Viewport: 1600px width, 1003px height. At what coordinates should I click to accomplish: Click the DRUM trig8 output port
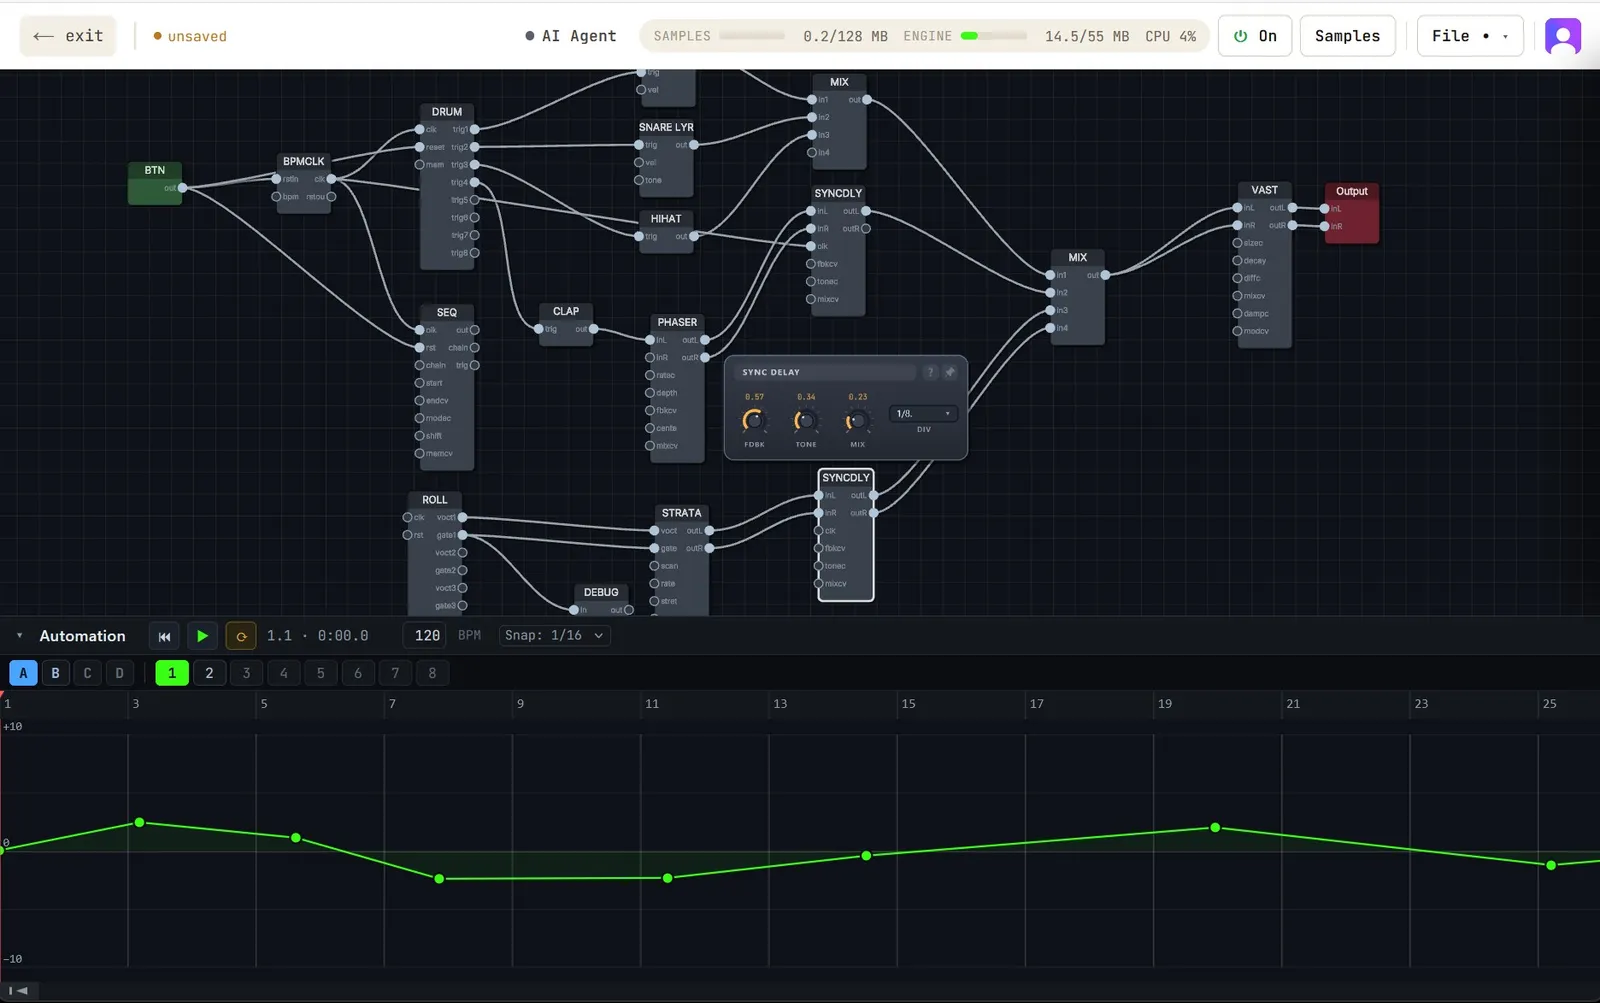click(475, 253)
